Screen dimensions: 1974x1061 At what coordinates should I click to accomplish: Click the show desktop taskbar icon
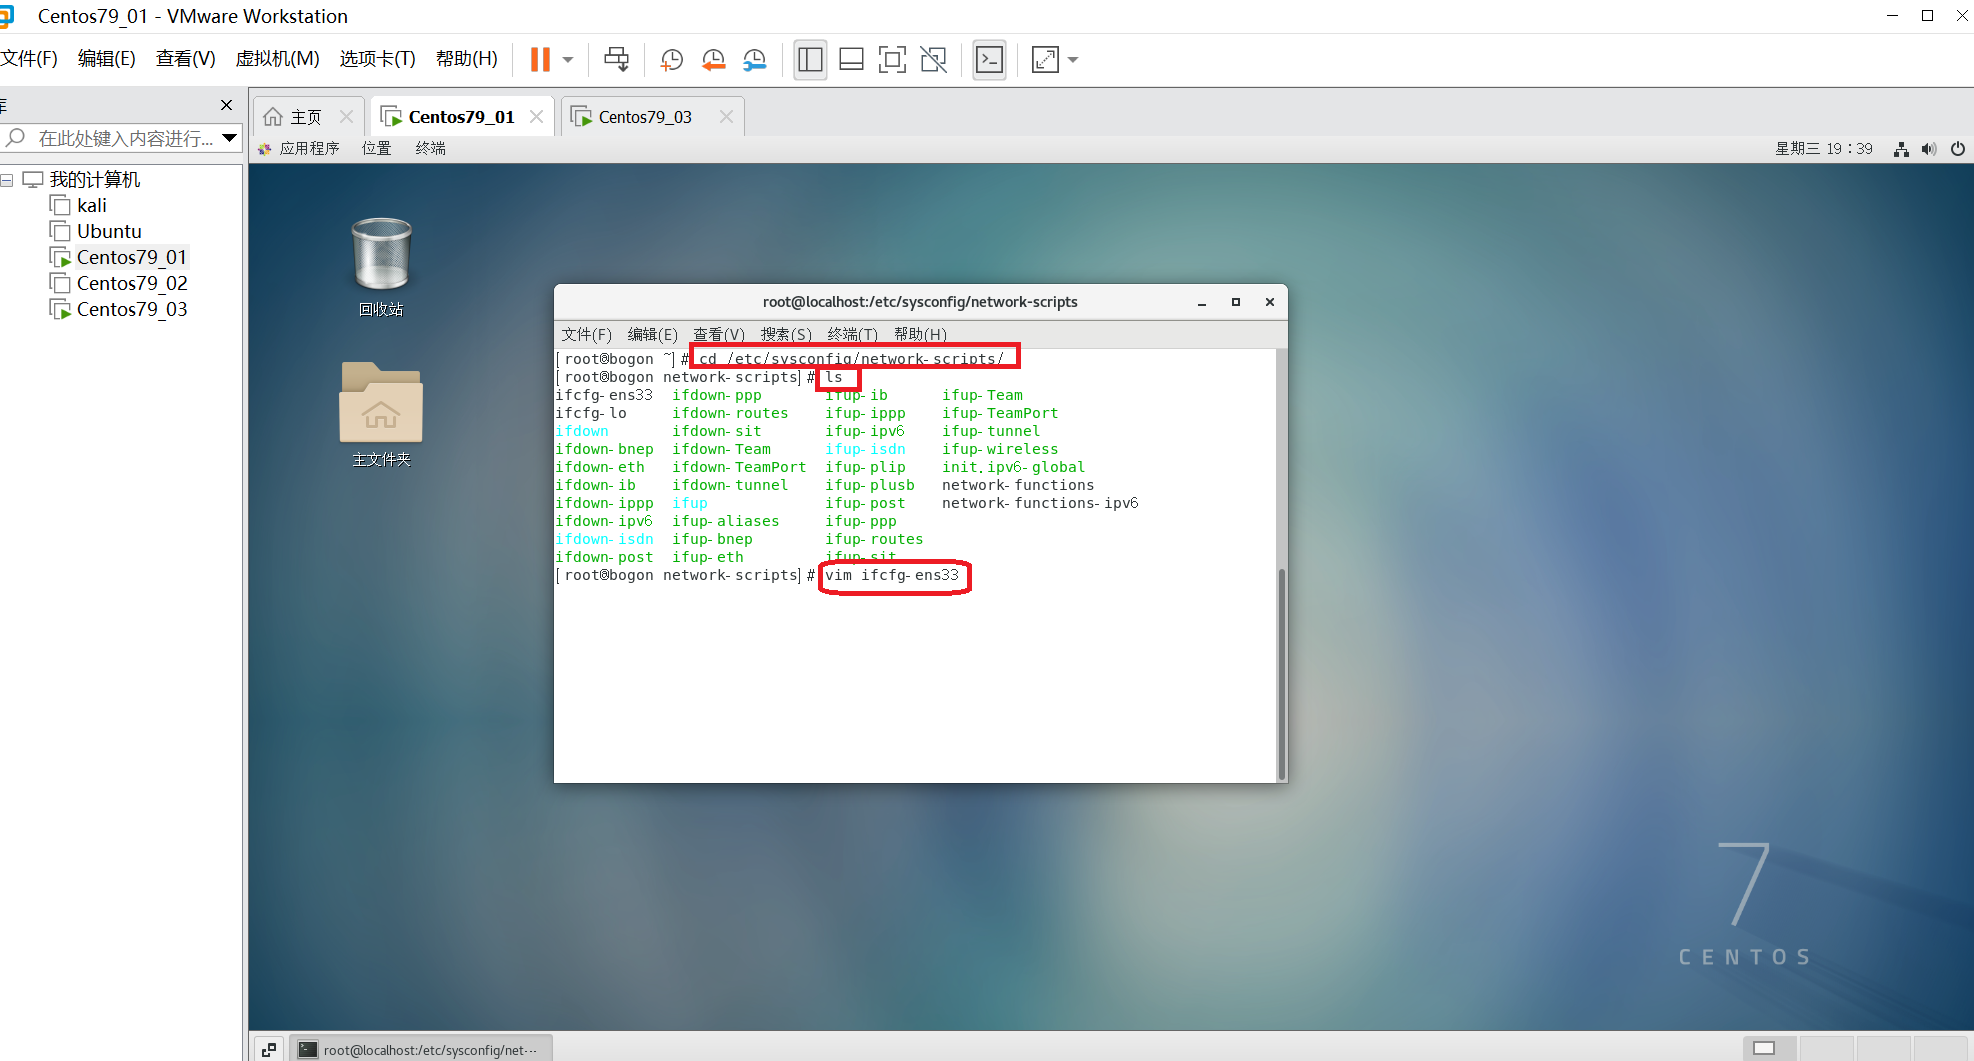[x=269, y=1049]
